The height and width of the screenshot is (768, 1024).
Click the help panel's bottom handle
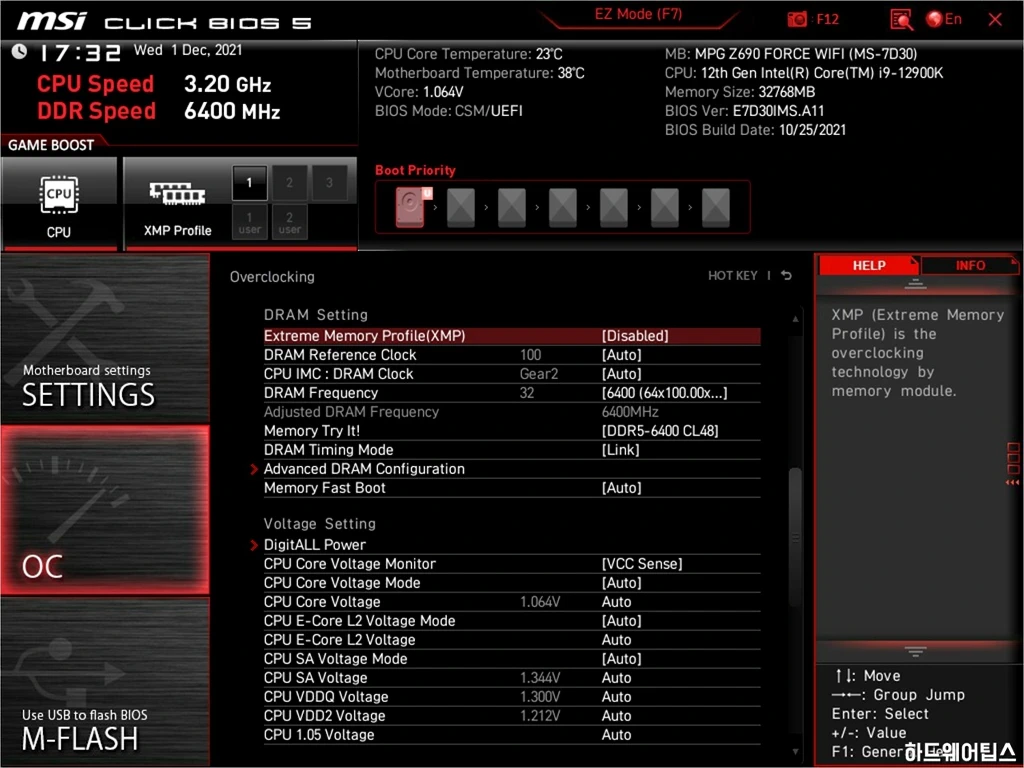[915, 651]
